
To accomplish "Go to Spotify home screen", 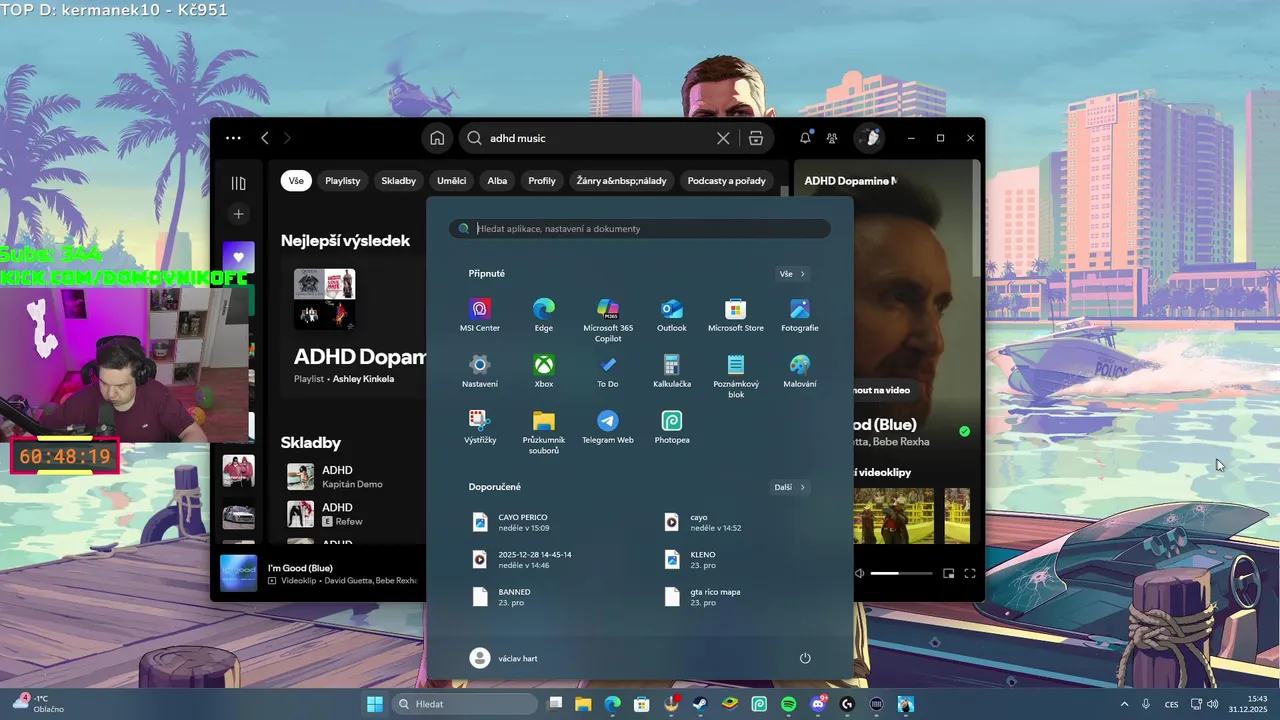I will tap(437, 138).
